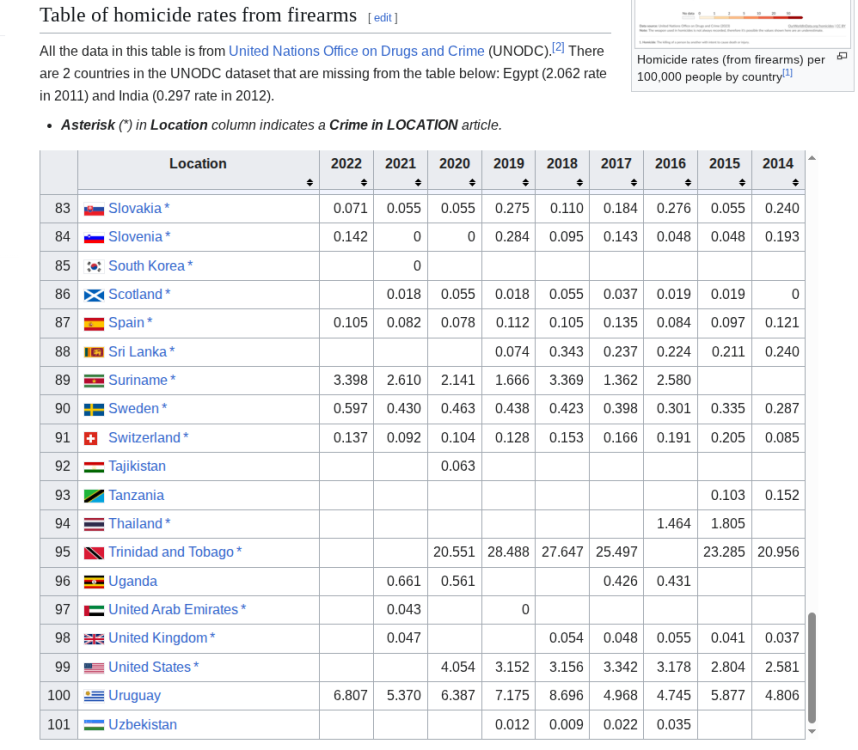
Task: Open the United Arab Emirates link
Action: pyautogui.click(x=173, y=609)
